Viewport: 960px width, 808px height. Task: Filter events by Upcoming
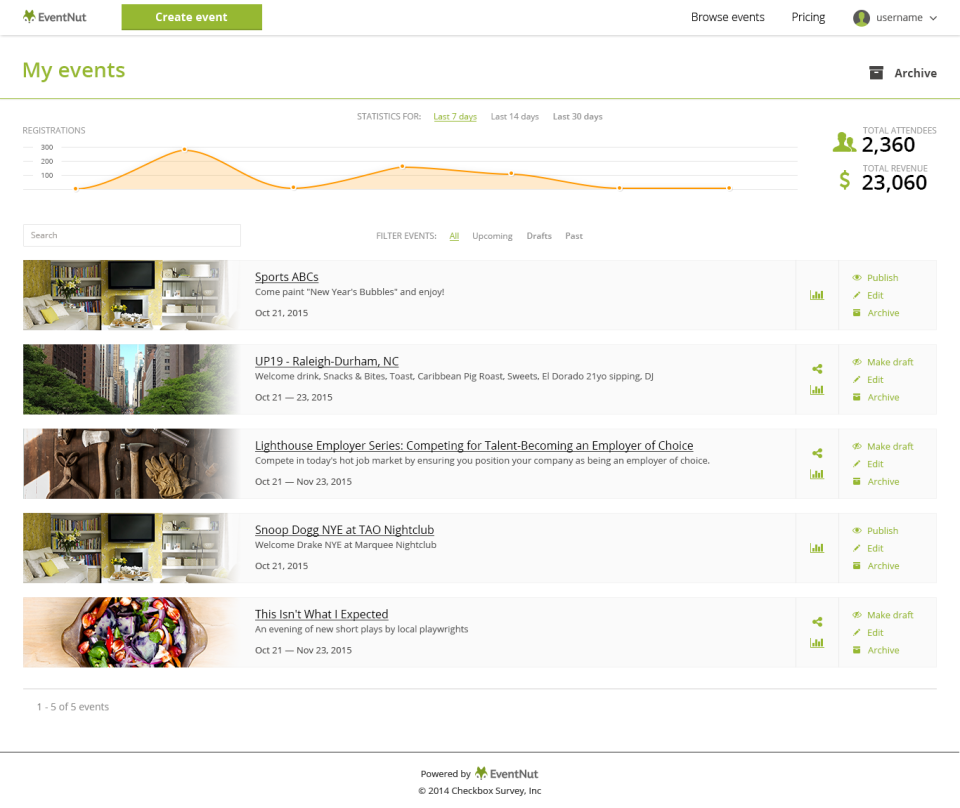click(492, 236)
